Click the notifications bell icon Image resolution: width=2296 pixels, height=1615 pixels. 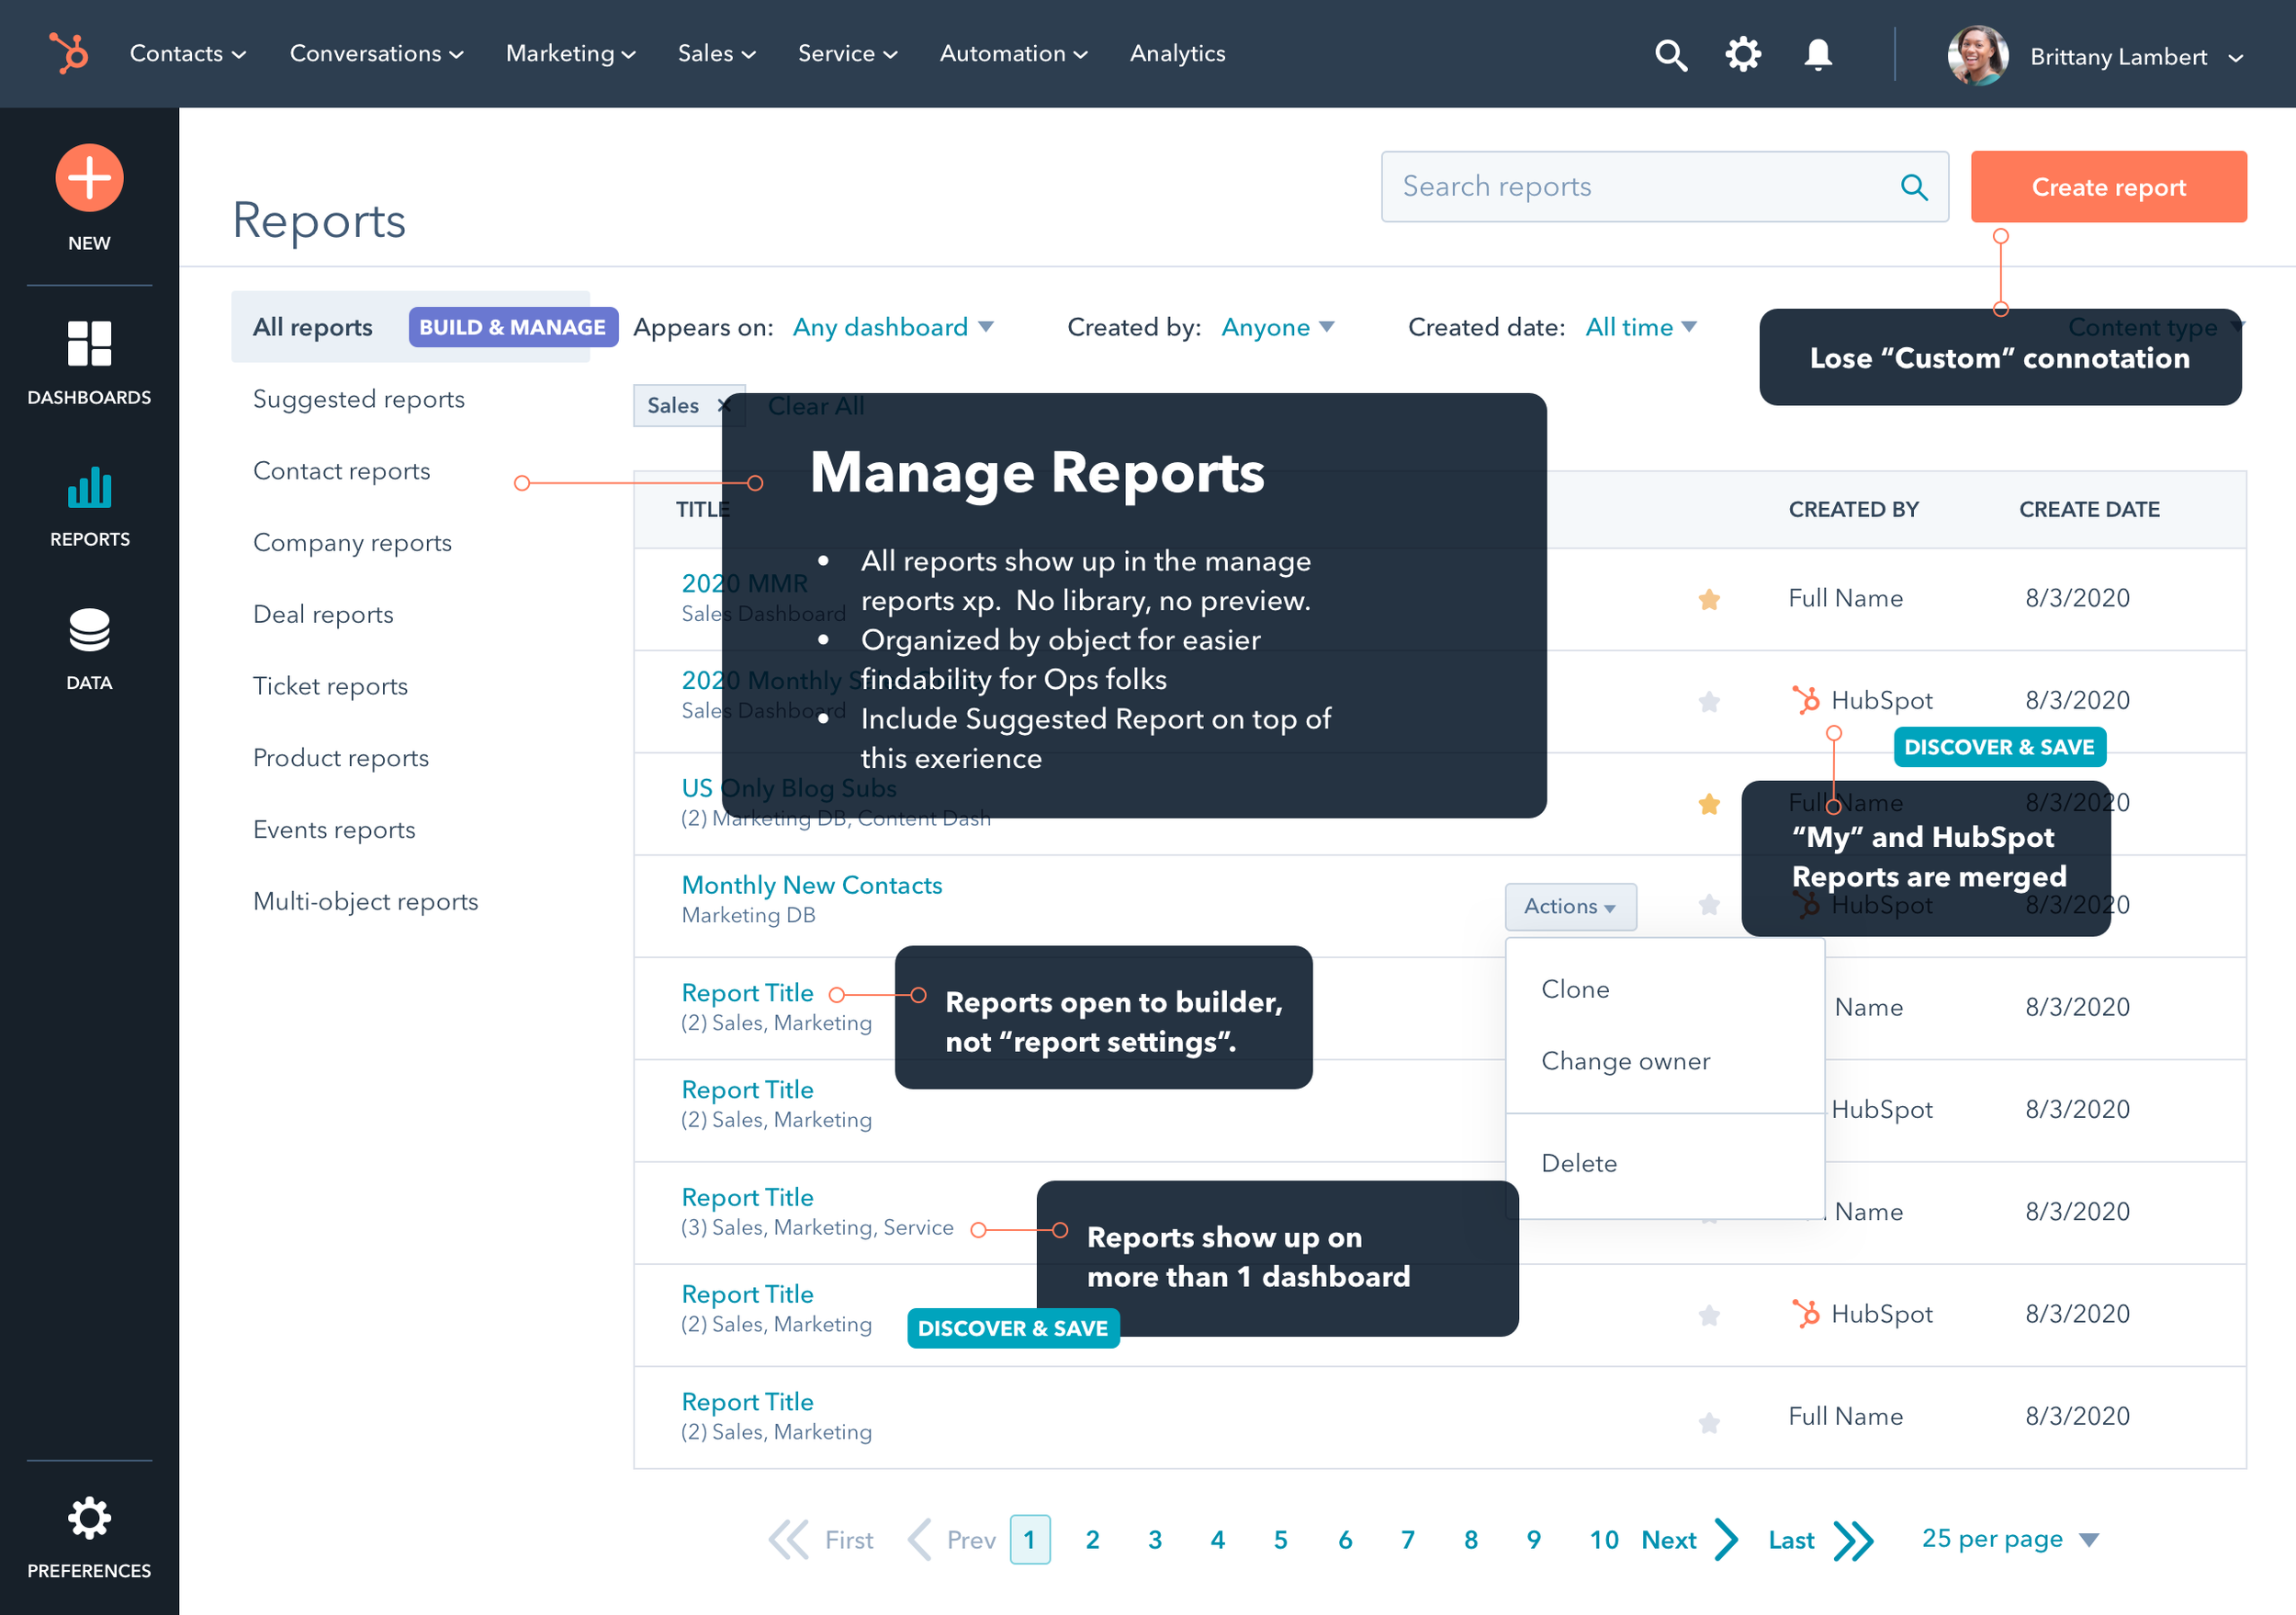[x=1818, y=55]
